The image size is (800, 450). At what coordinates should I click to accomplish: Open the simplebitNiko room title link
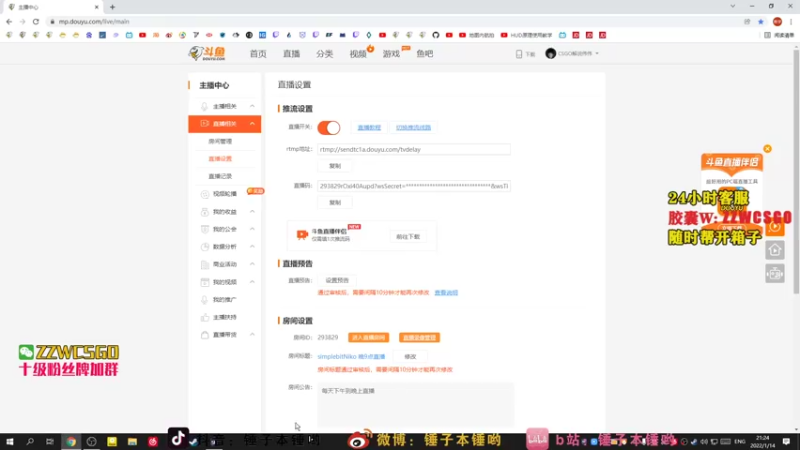pyautogui.click(x=351, y=357)
